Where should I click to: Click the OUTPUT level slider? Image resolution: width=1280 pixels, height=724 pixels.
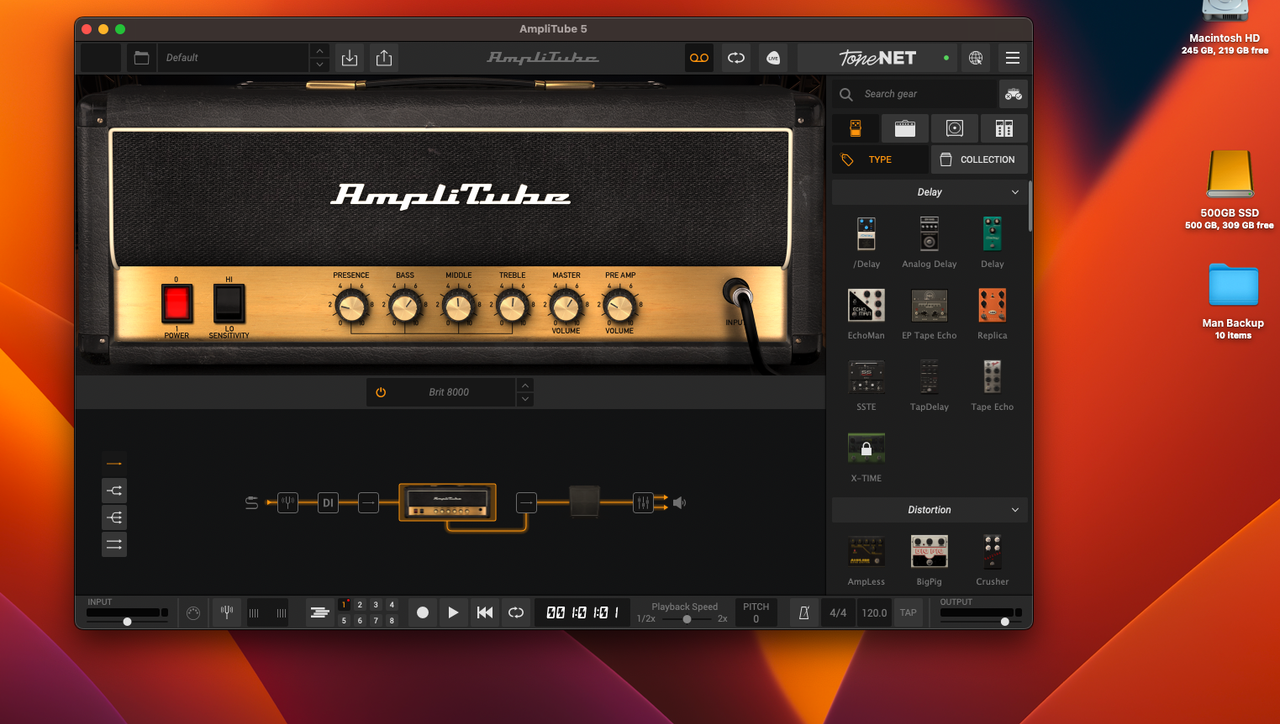[x=981, y=621]
